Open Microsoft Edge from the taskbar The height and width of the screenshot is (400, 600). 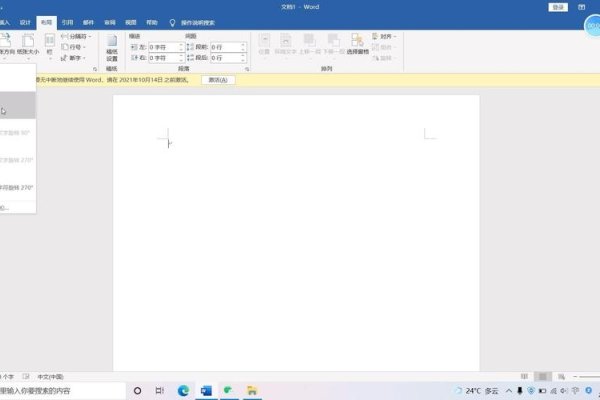(183, 390)
